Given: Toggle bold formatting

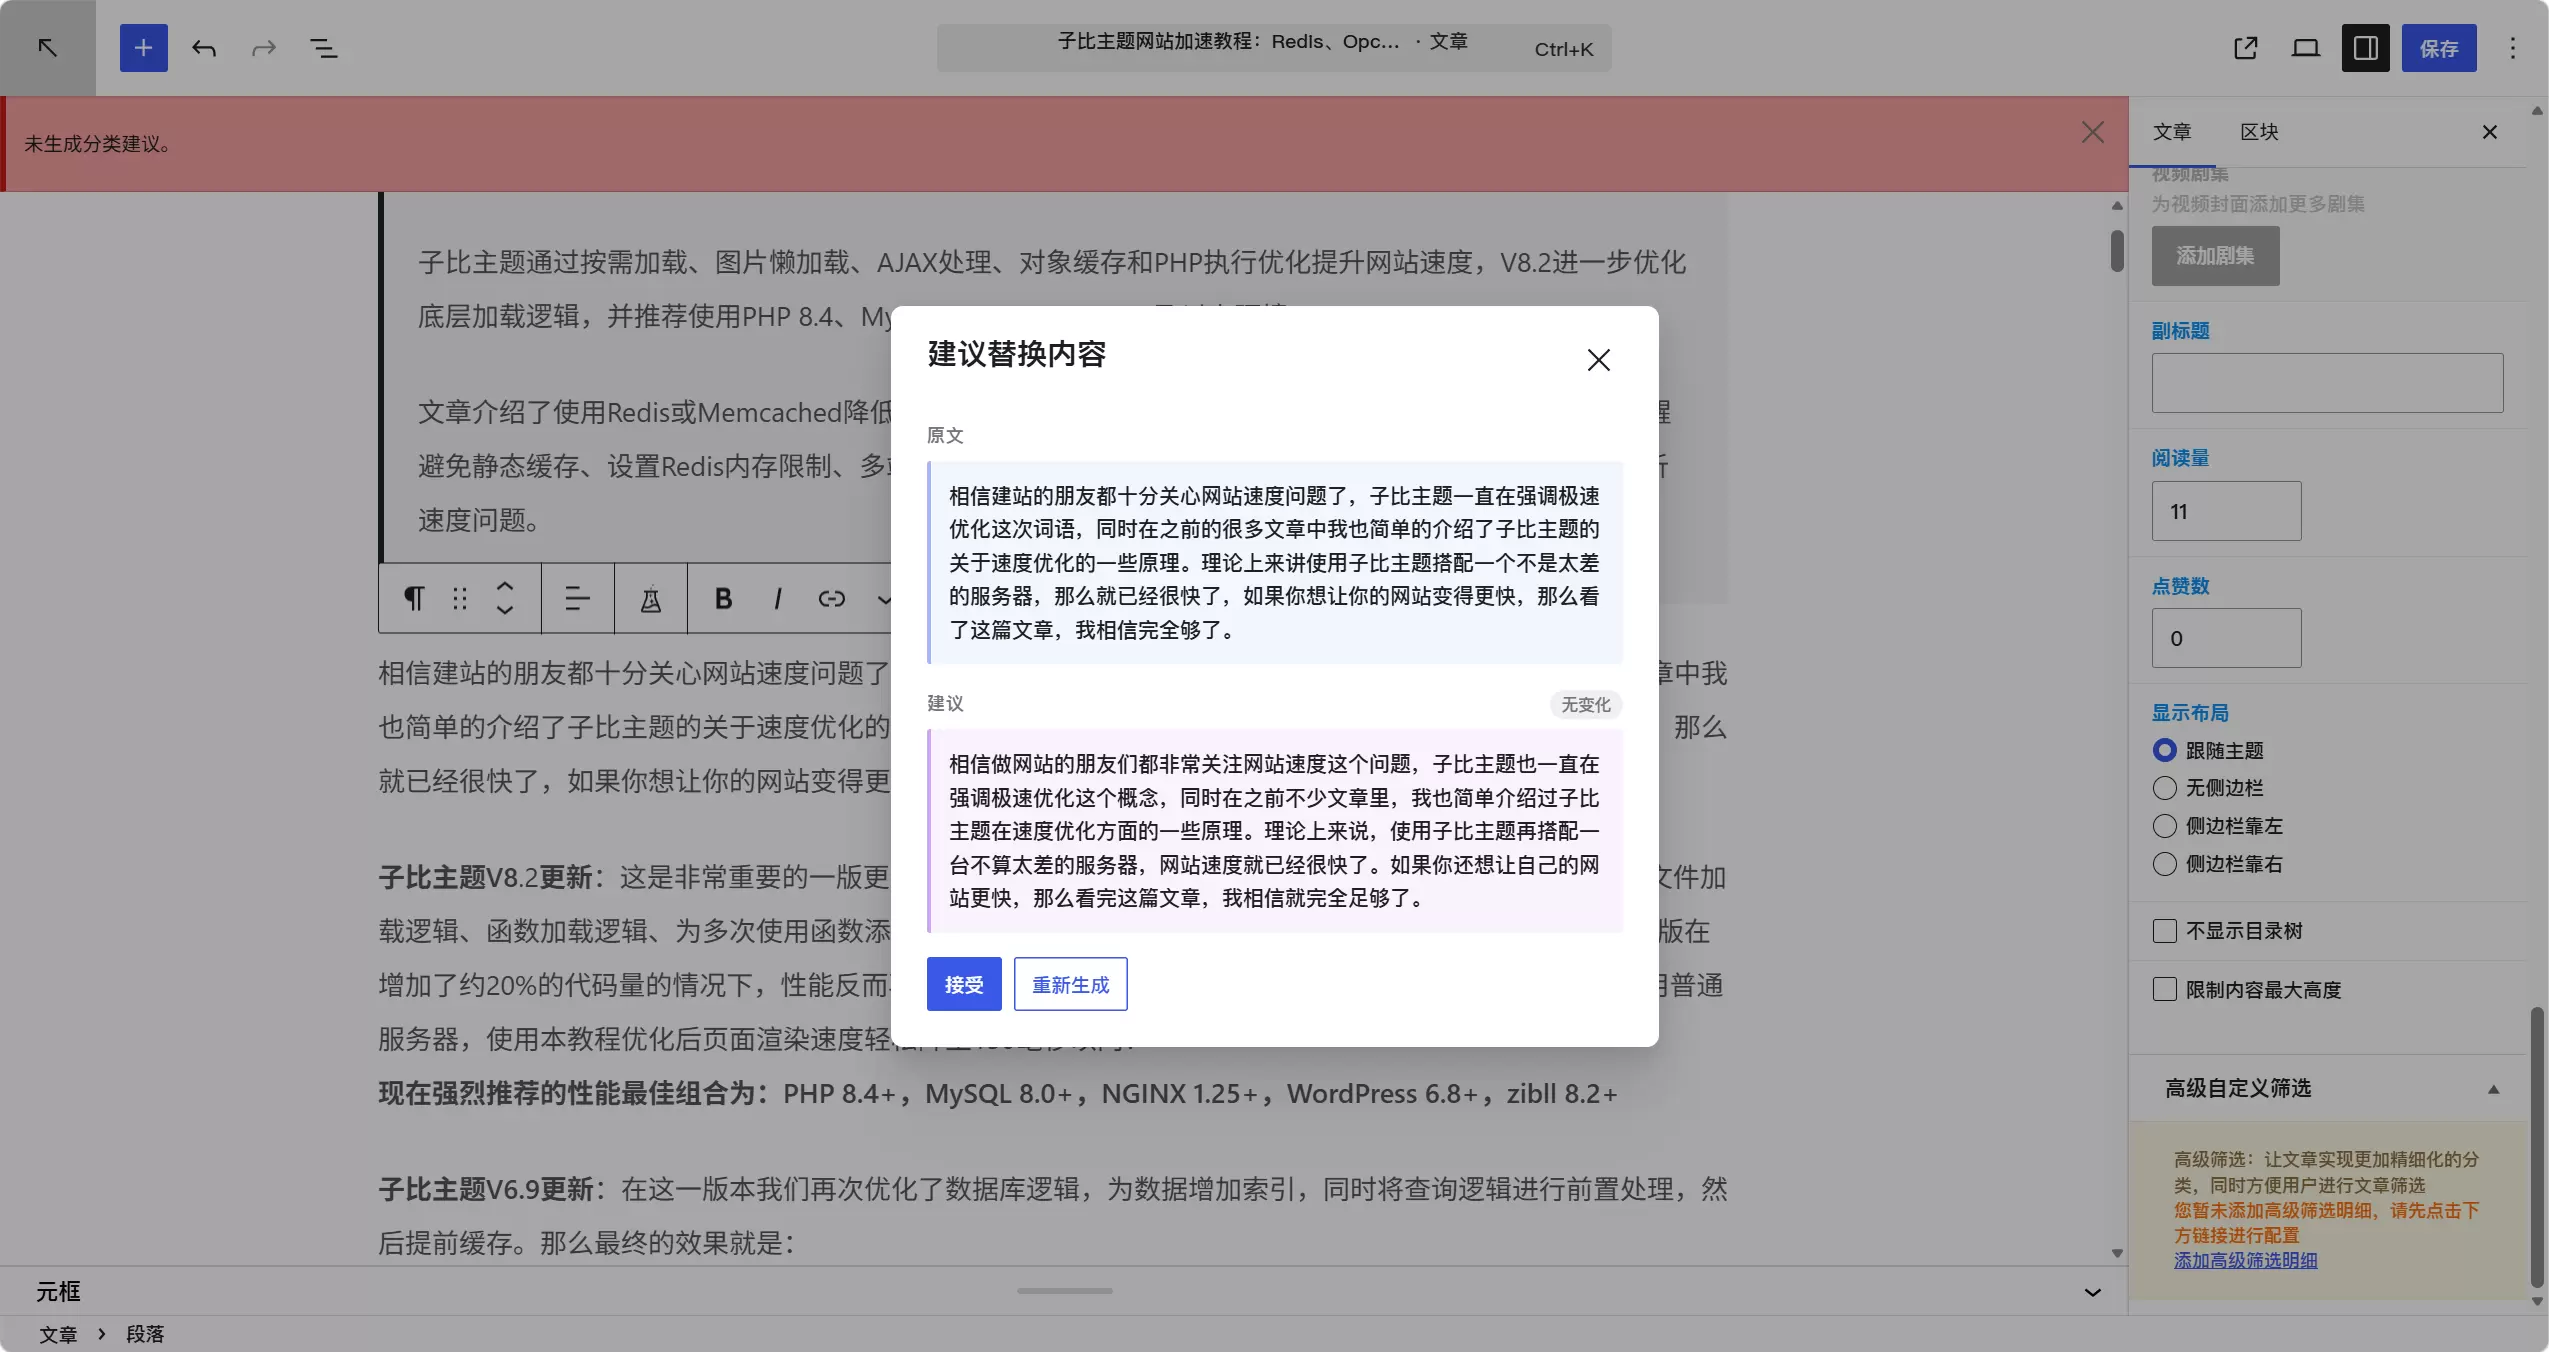Looking at the screenshot, I should [x=723, y=598].
